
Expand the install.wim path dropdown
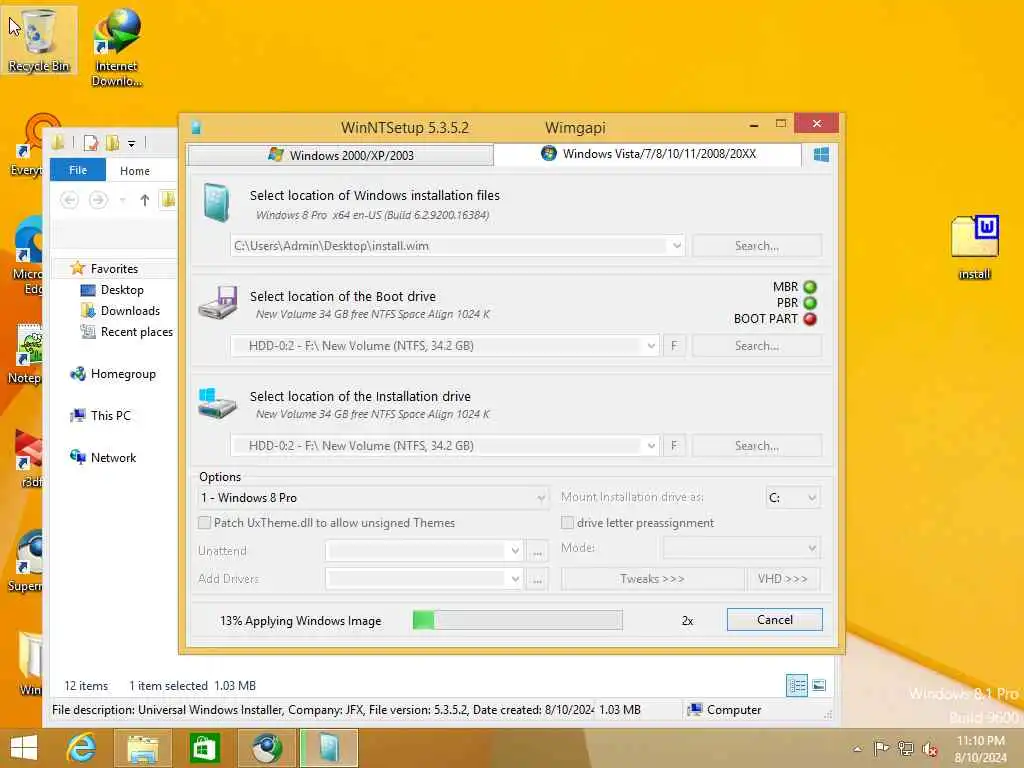click(x=677, y=246)
